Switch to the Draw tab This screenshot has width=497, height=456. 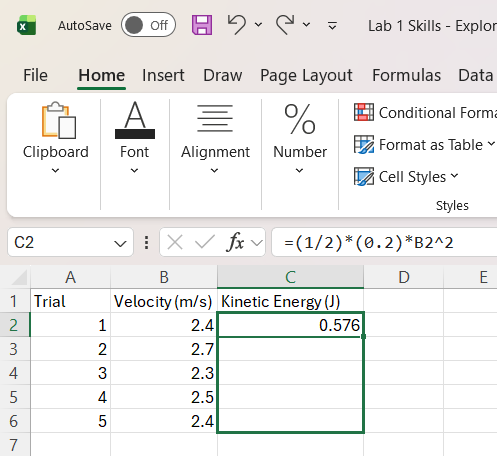coord(223,75)
